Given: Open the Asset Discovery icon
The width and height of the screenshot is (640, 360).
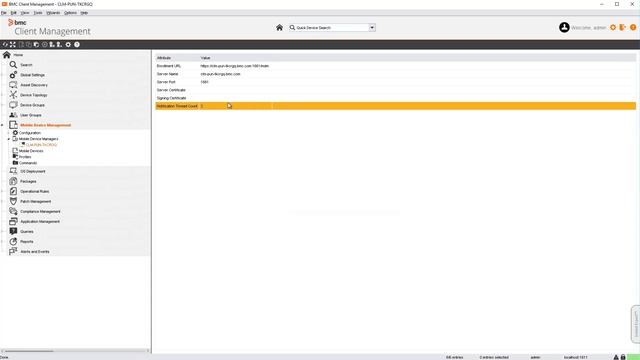Looking at the screenshot, I should pyautogui.click(x=13, y=85).
